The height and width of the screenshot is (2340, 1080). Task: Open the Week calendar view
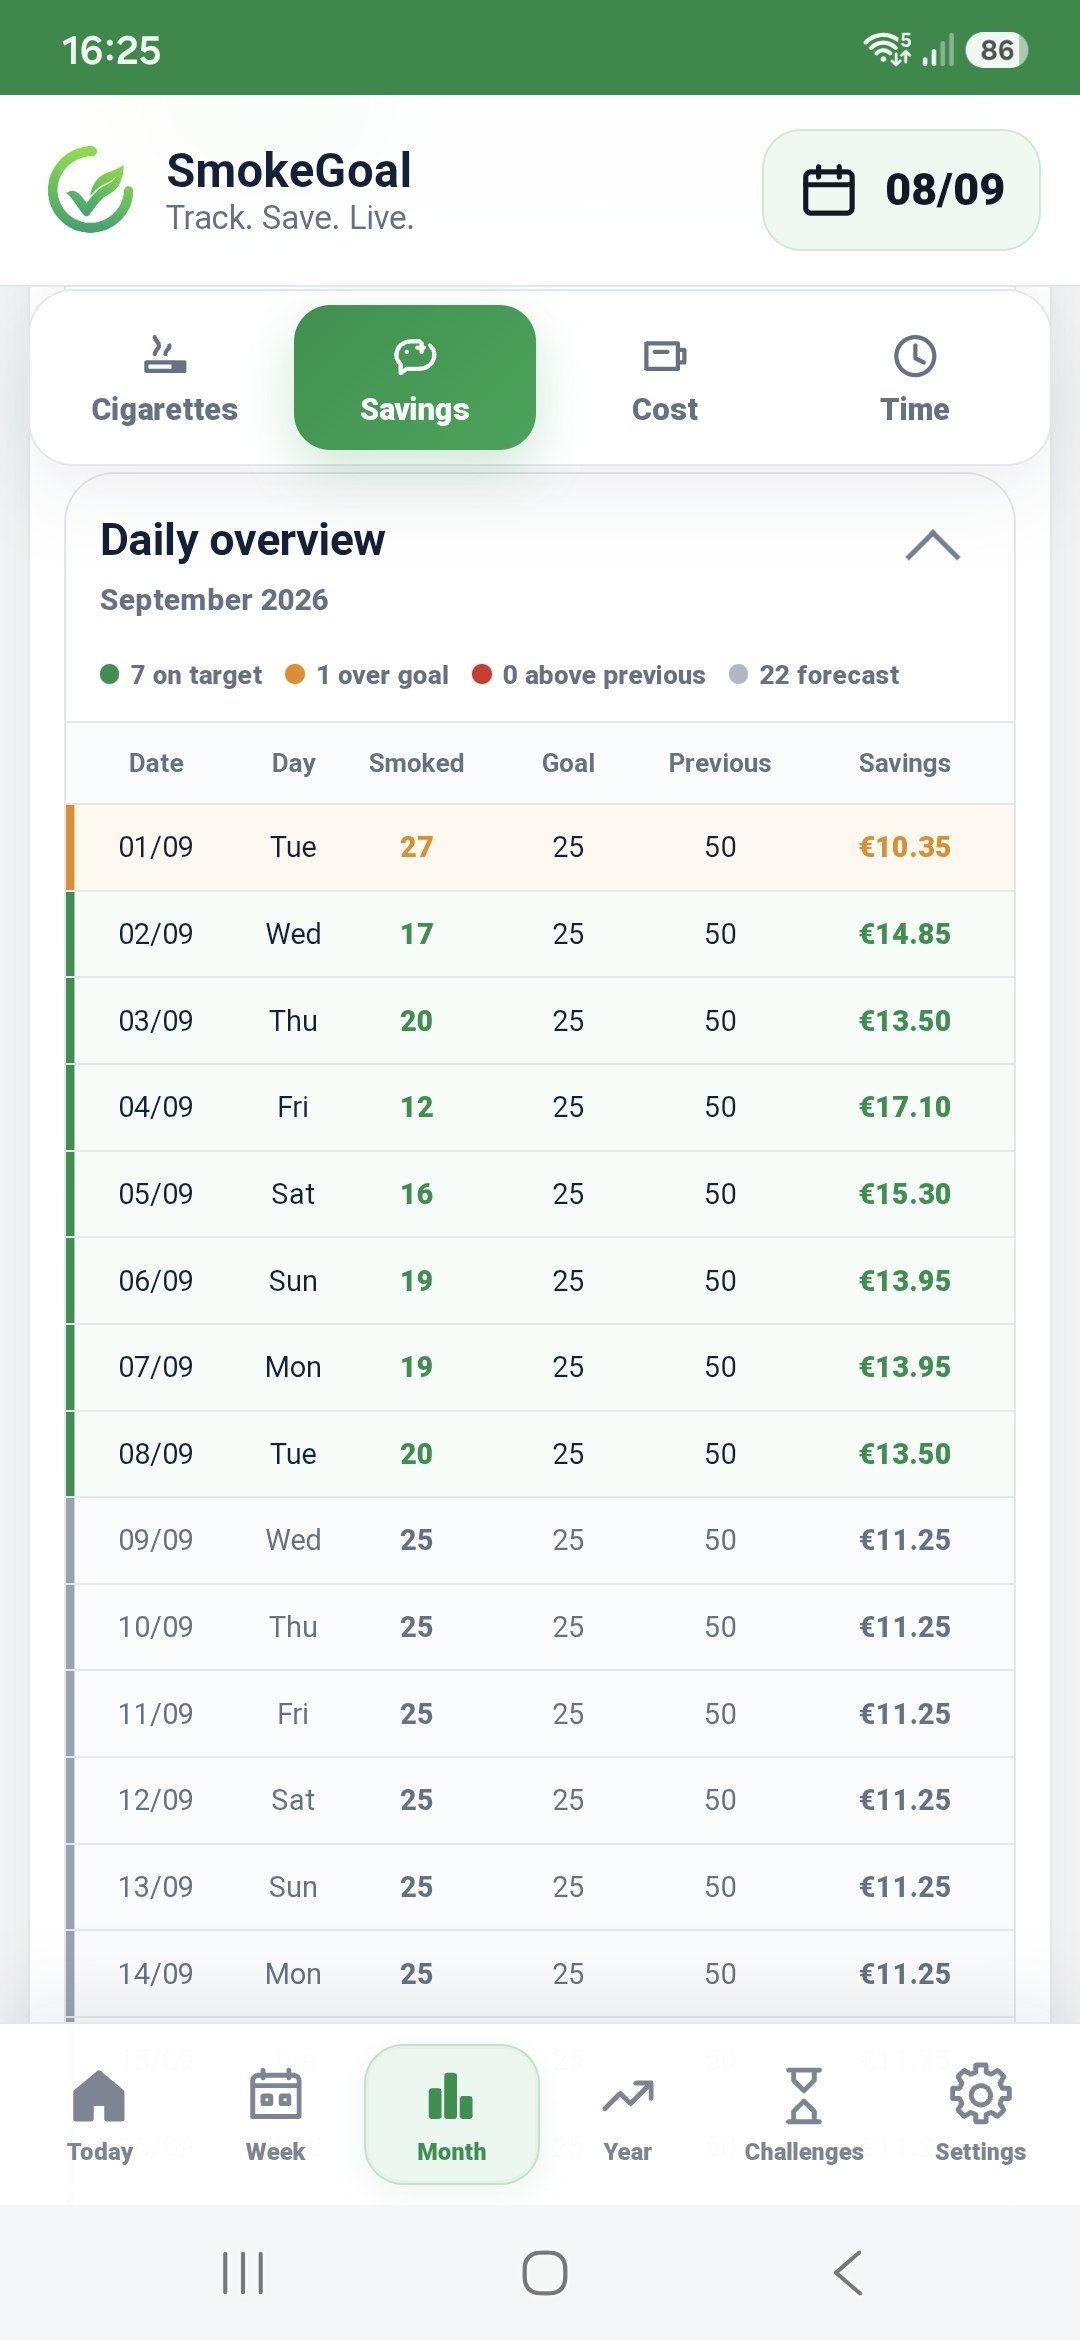(276, 2114)
